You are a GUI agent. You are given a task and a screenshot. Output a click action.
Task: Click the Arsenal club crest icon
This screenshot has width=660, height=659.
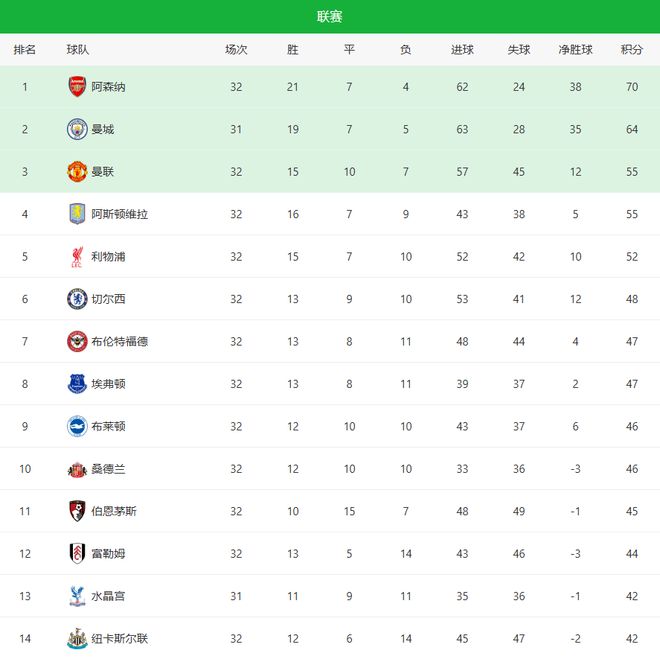pos(77,87)
